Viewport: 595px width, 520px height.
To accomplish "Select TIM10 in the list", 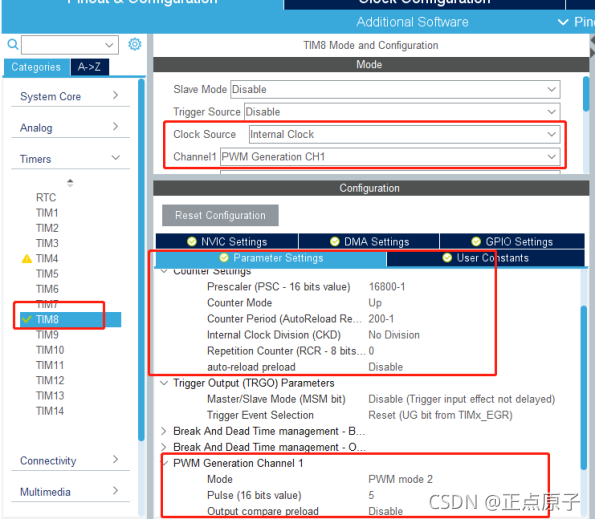I will (50, 350).
